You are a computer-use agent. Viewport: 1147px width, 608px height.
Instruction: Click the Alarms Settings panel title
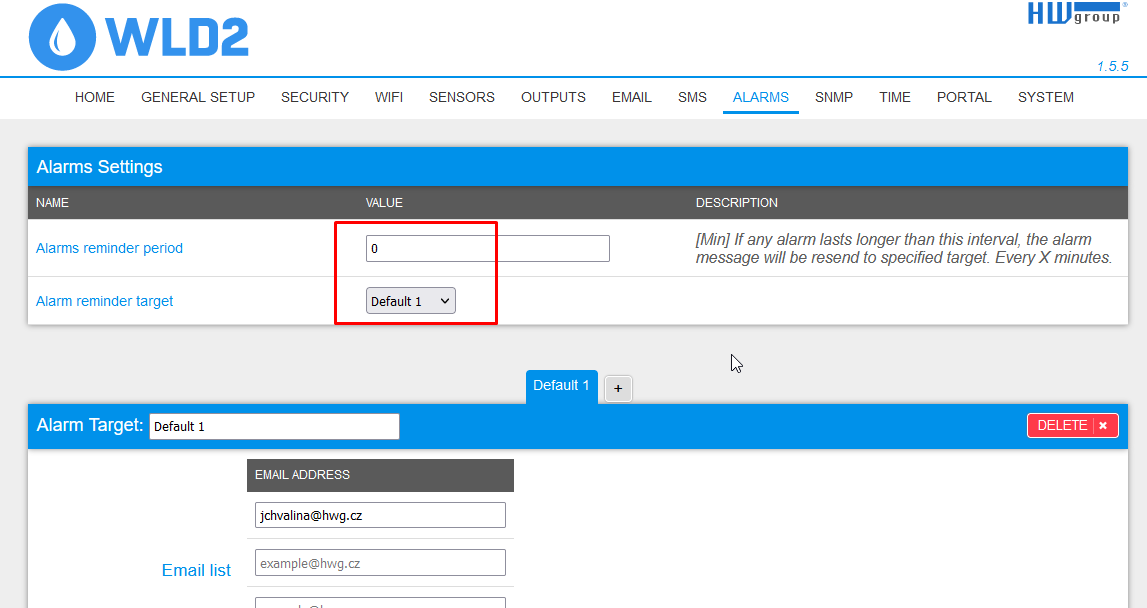coord(99,167)
